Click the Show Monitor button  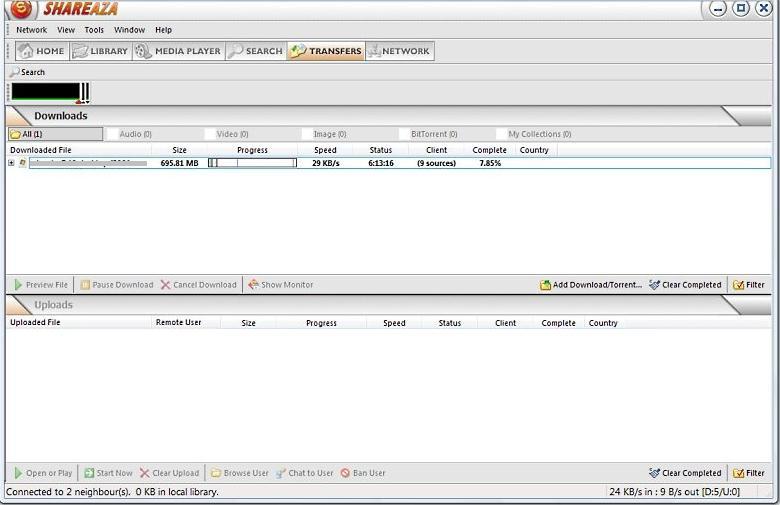click(281, 285)
